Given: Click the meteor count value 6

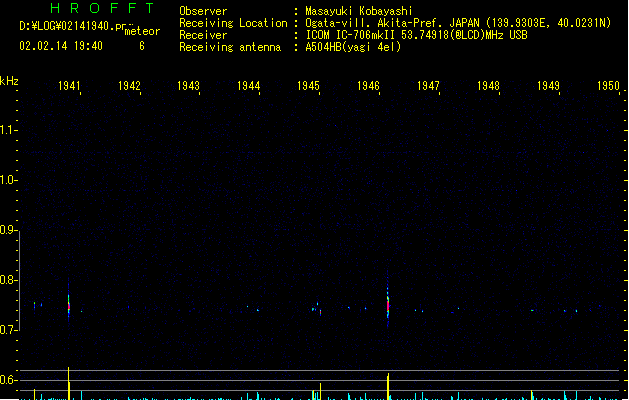Looking at the screenshot, I should (x=142, y=46).
